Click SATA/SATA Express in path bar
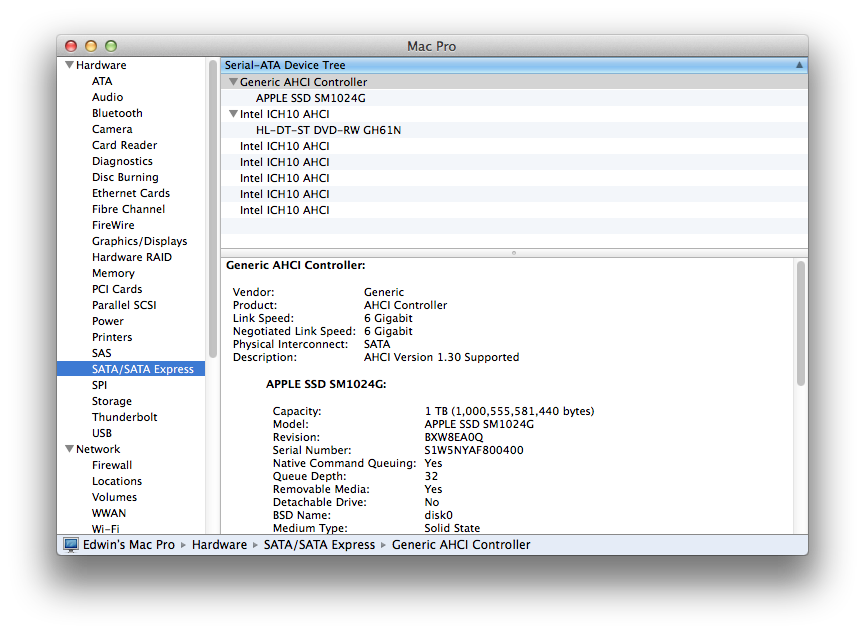 [319, 545]
